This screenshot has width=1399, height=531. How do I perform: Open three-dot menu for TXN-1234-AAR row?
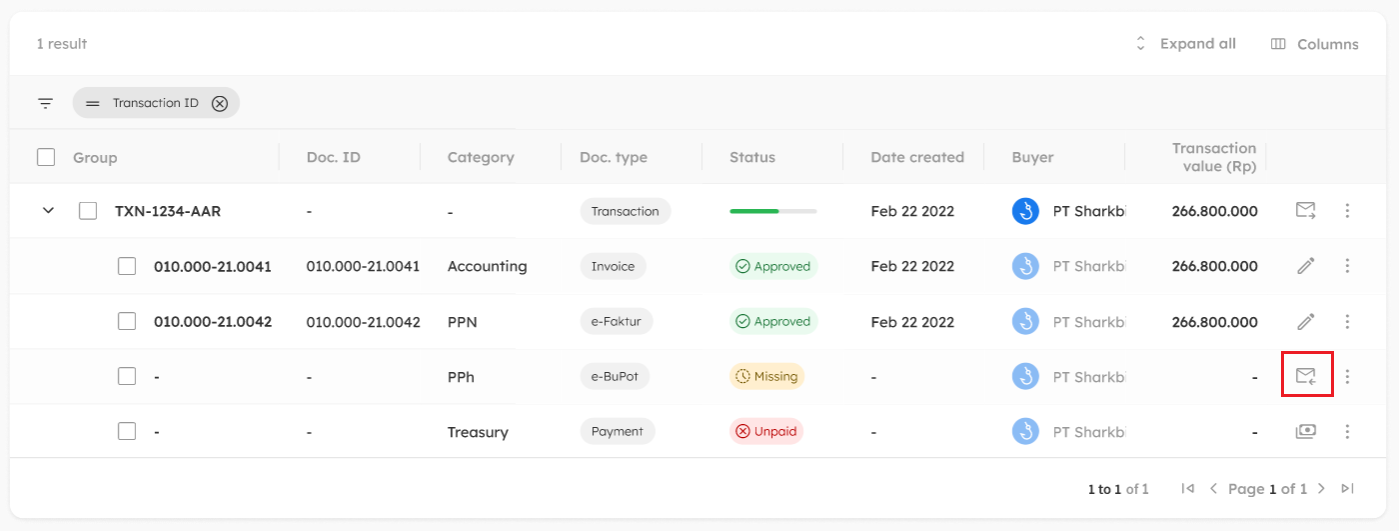click(1348, 211)
